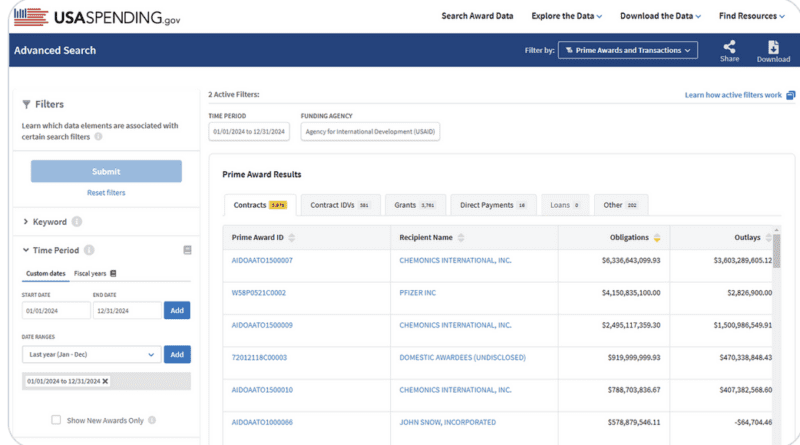Click the glossary icon at Time Period's right

coord(187,250)
